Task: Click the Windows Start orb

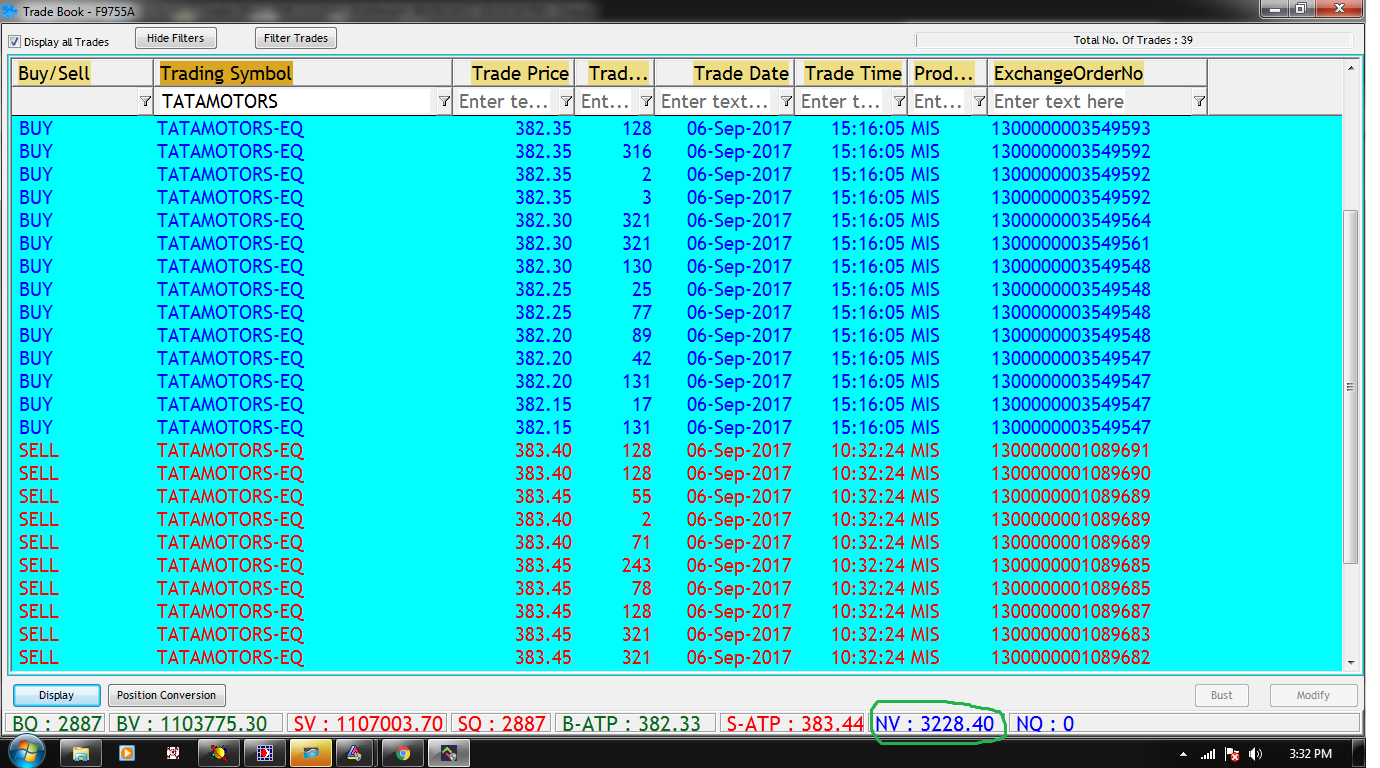Action: click(x=25, y=753)
